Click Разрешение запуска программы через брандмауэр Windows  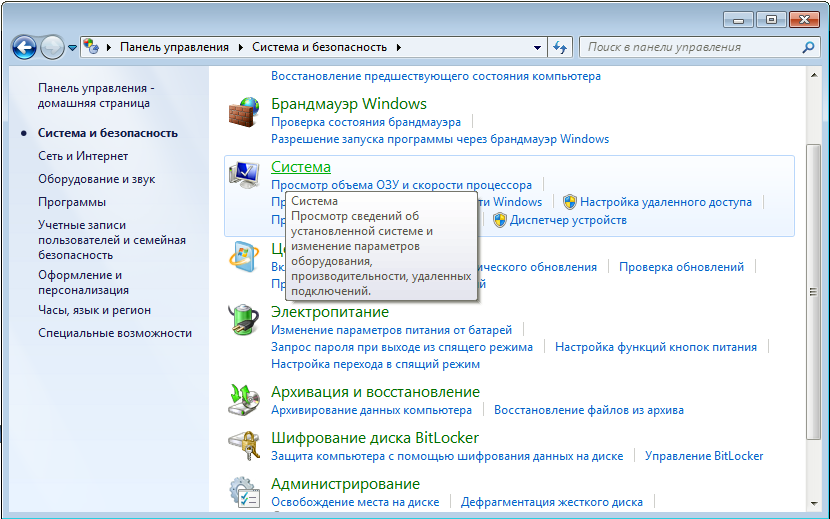440,139
